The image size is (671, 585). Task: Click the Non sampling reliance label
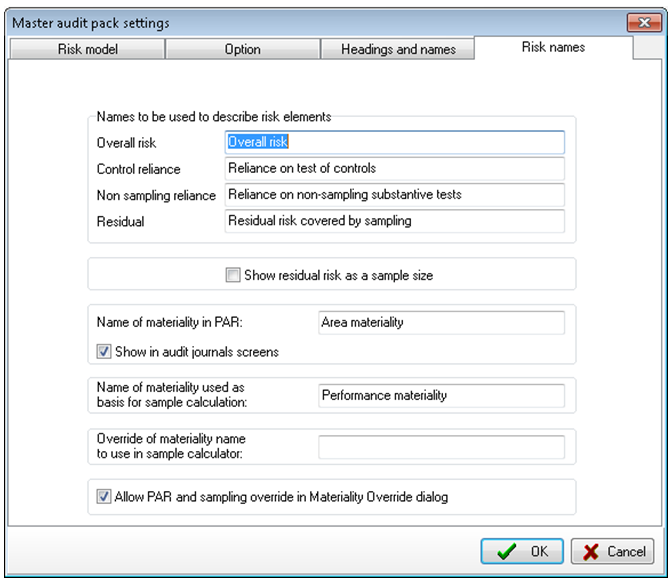156,196
